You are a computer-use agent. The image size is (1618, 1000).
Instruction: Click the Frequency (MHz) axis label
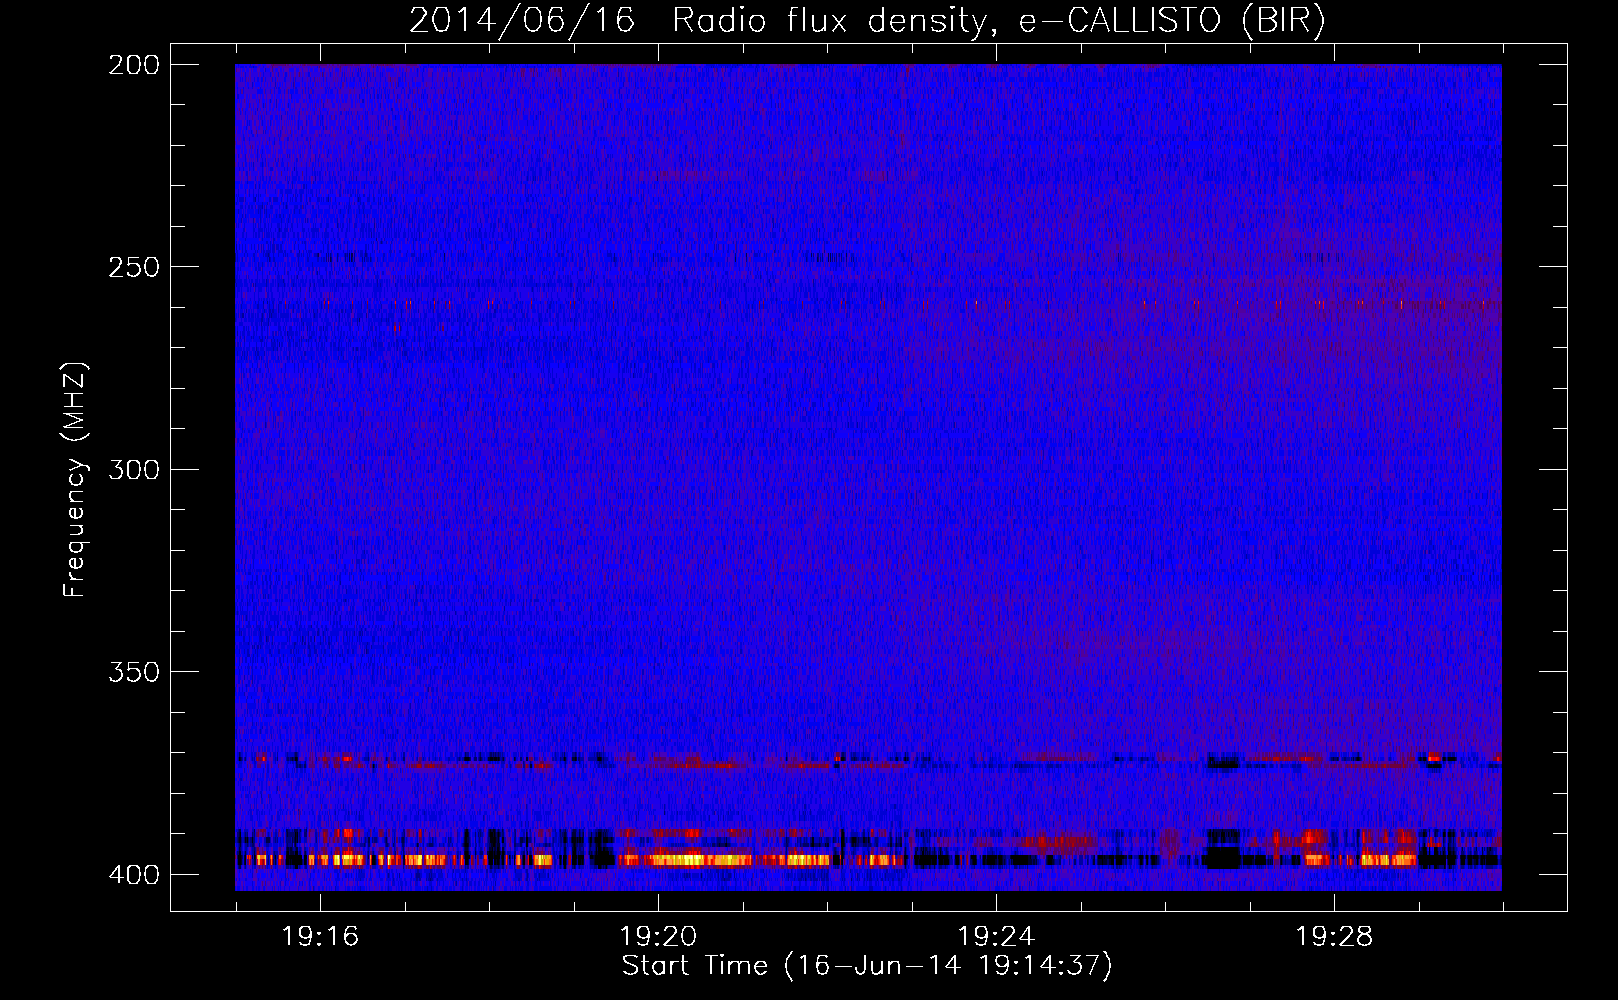tap(75, 480)
